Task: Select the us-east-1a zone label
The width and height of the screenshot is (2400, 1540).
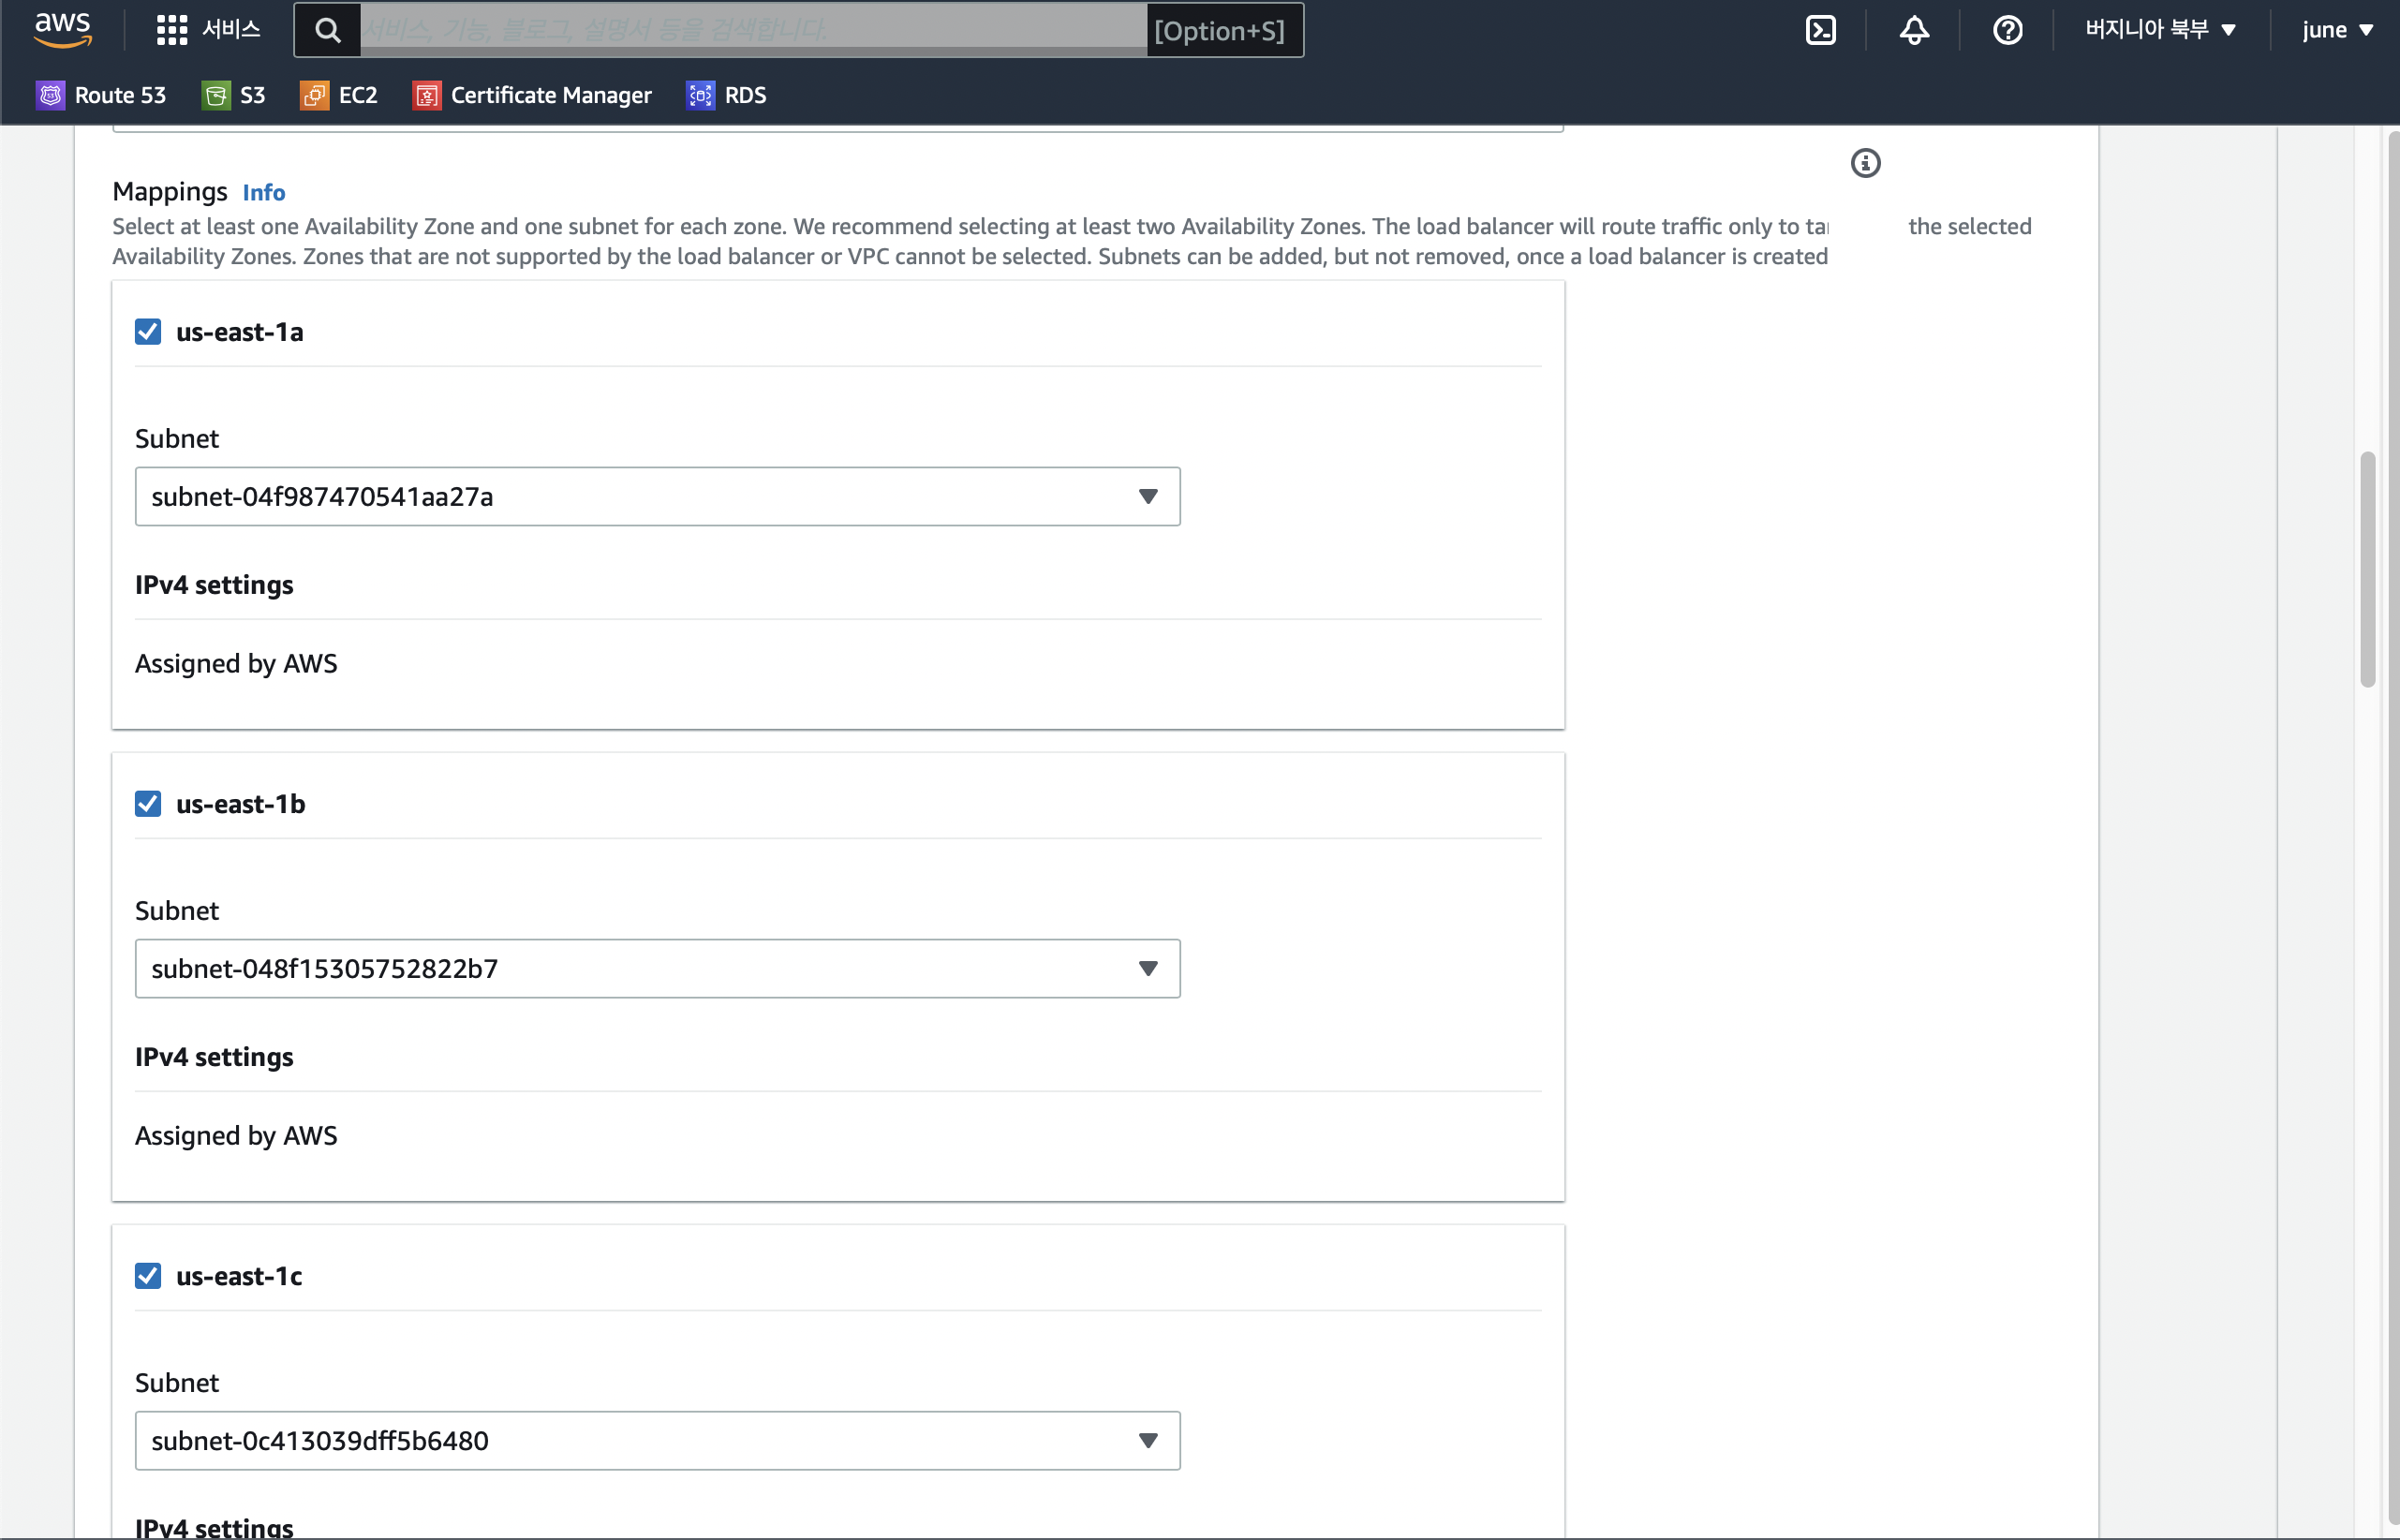Action: 240,331
